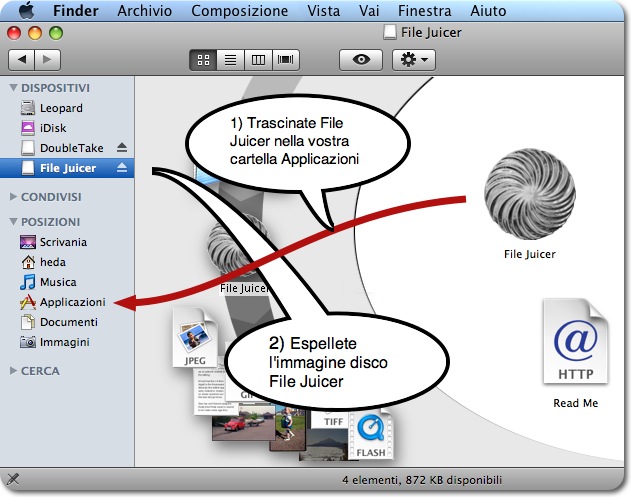
Task: Switch to list view
Action: click(231, 60)
